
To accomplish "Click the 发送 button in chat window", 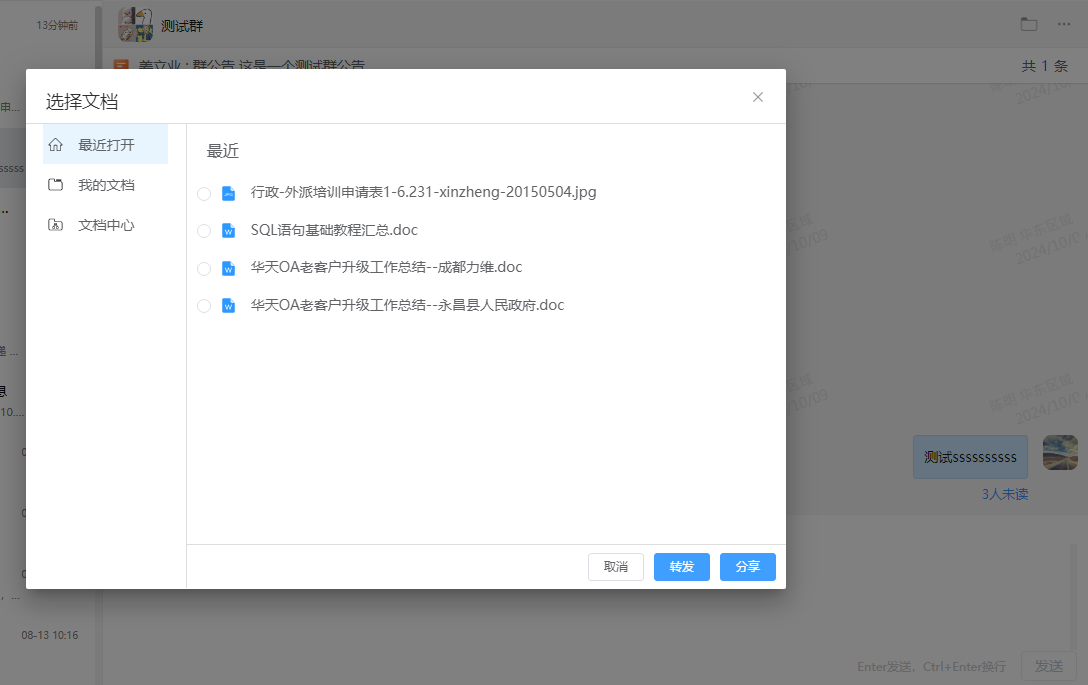I will [x=1048, y=666].
